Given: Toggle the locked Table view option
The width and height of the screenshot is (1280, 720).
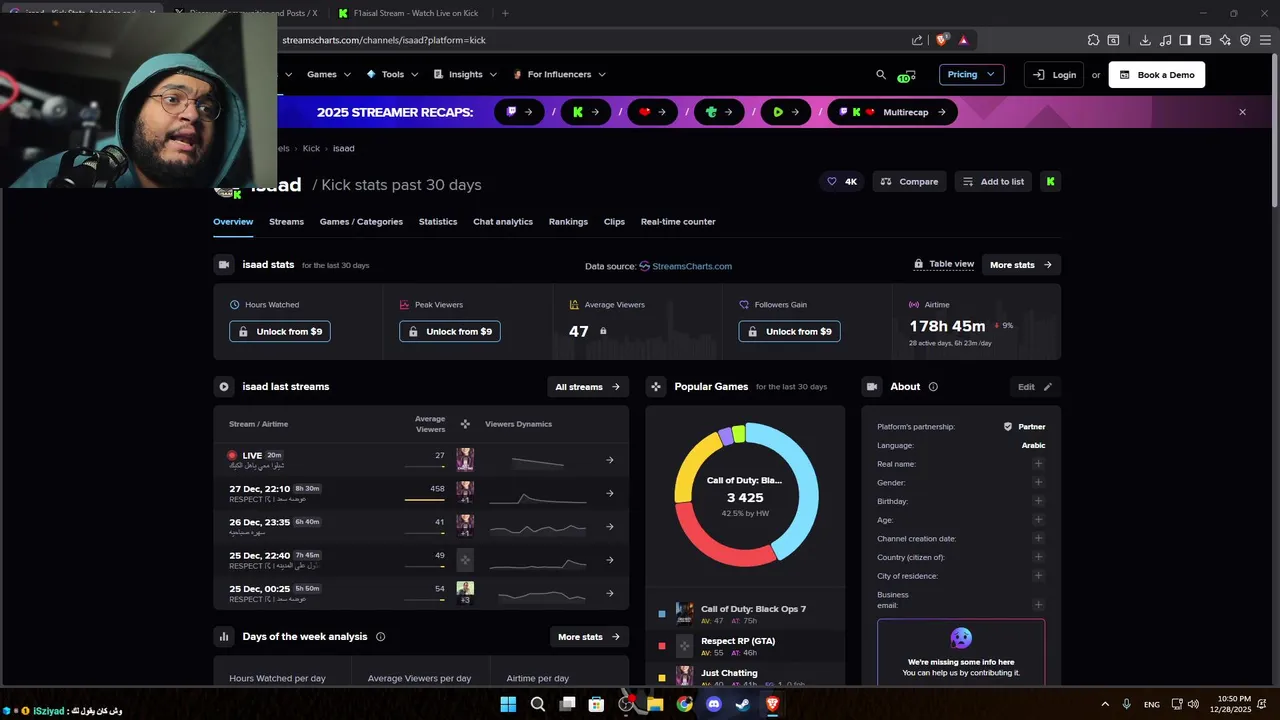Looking at the screenshot, I should (944, 264).
